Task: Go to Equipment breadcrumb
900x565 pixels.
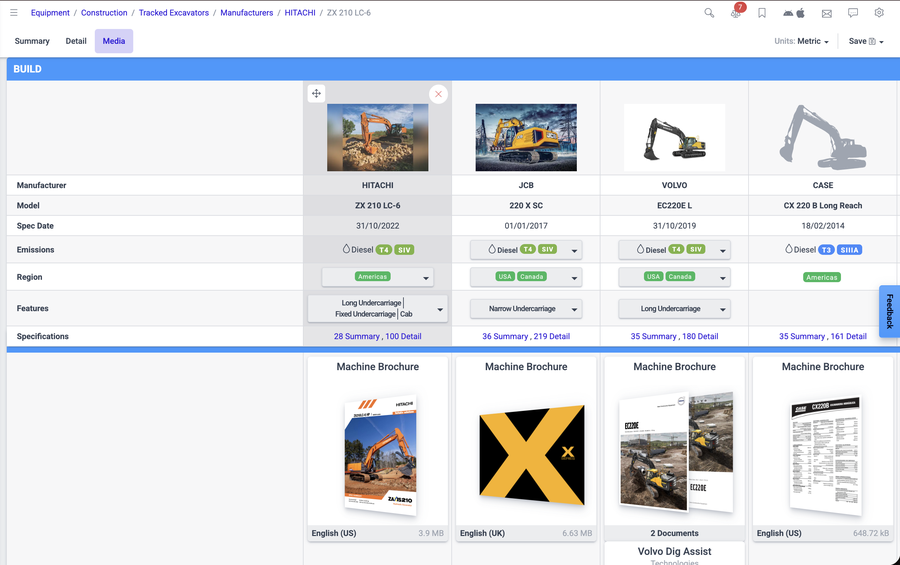Action: pos(50,13)
